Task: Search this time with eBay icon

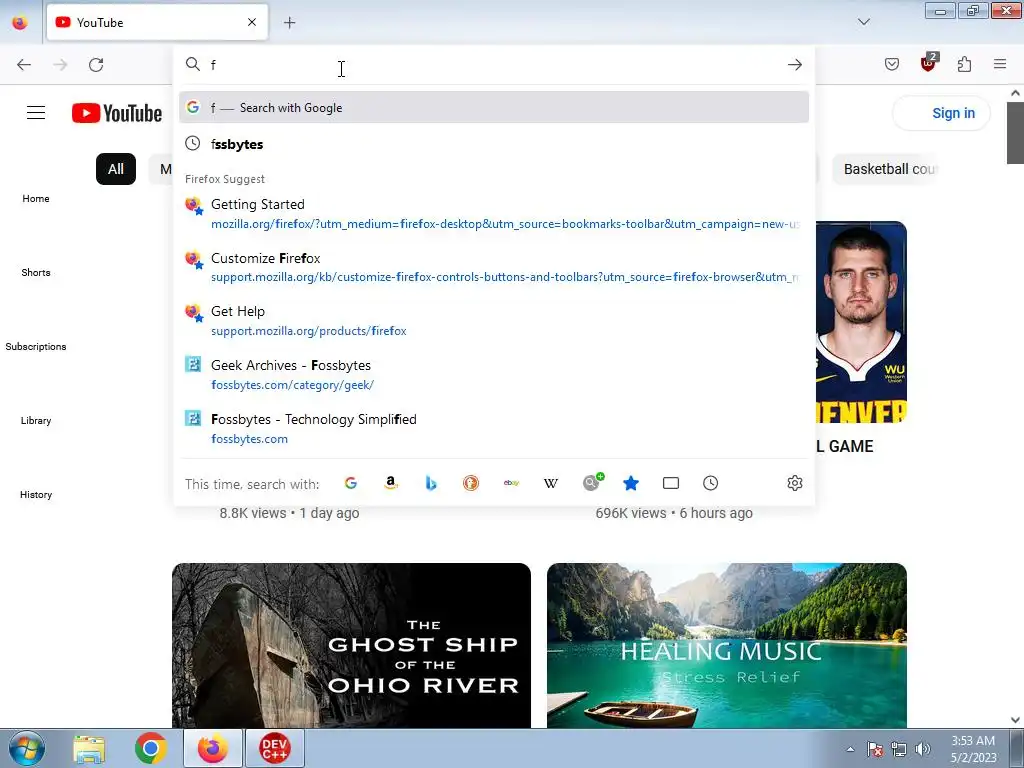Action: pos(511,483)
